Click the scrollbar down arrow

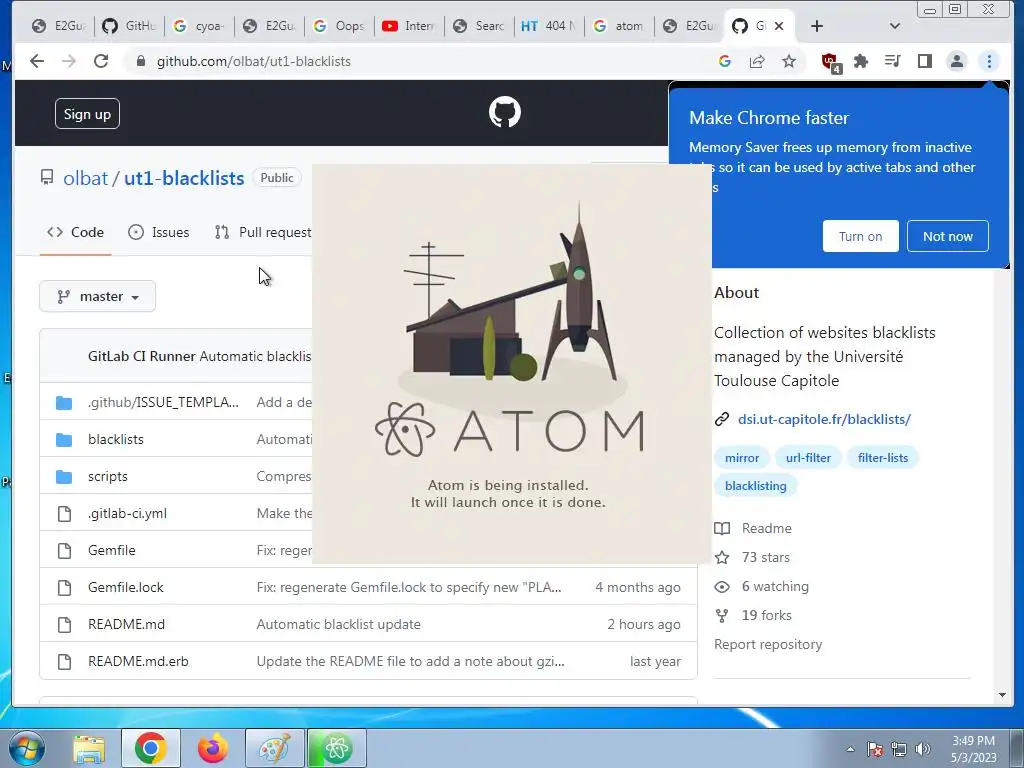[1002, 696]
